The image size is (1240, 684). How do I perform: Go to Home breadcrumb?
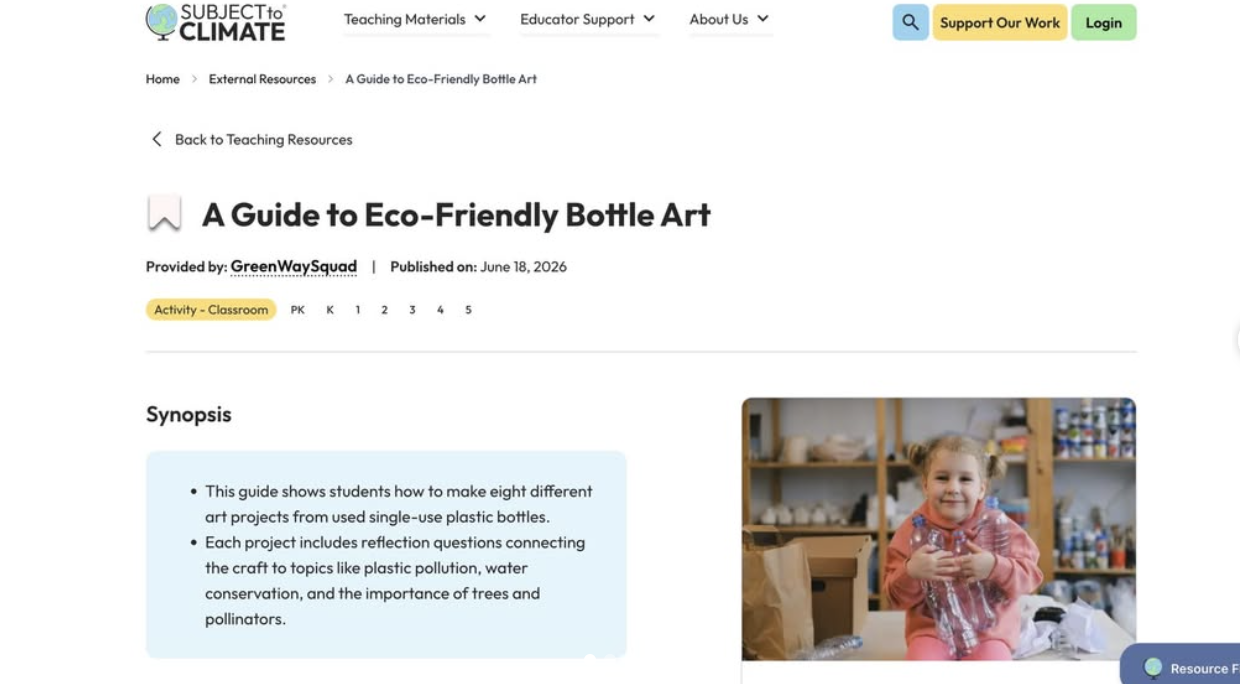(163, 79)
